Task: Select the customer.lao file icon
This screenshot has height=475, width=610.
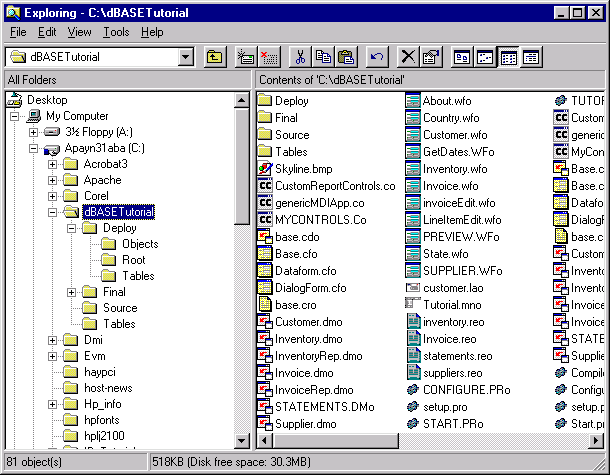Action: pos(413,288)
